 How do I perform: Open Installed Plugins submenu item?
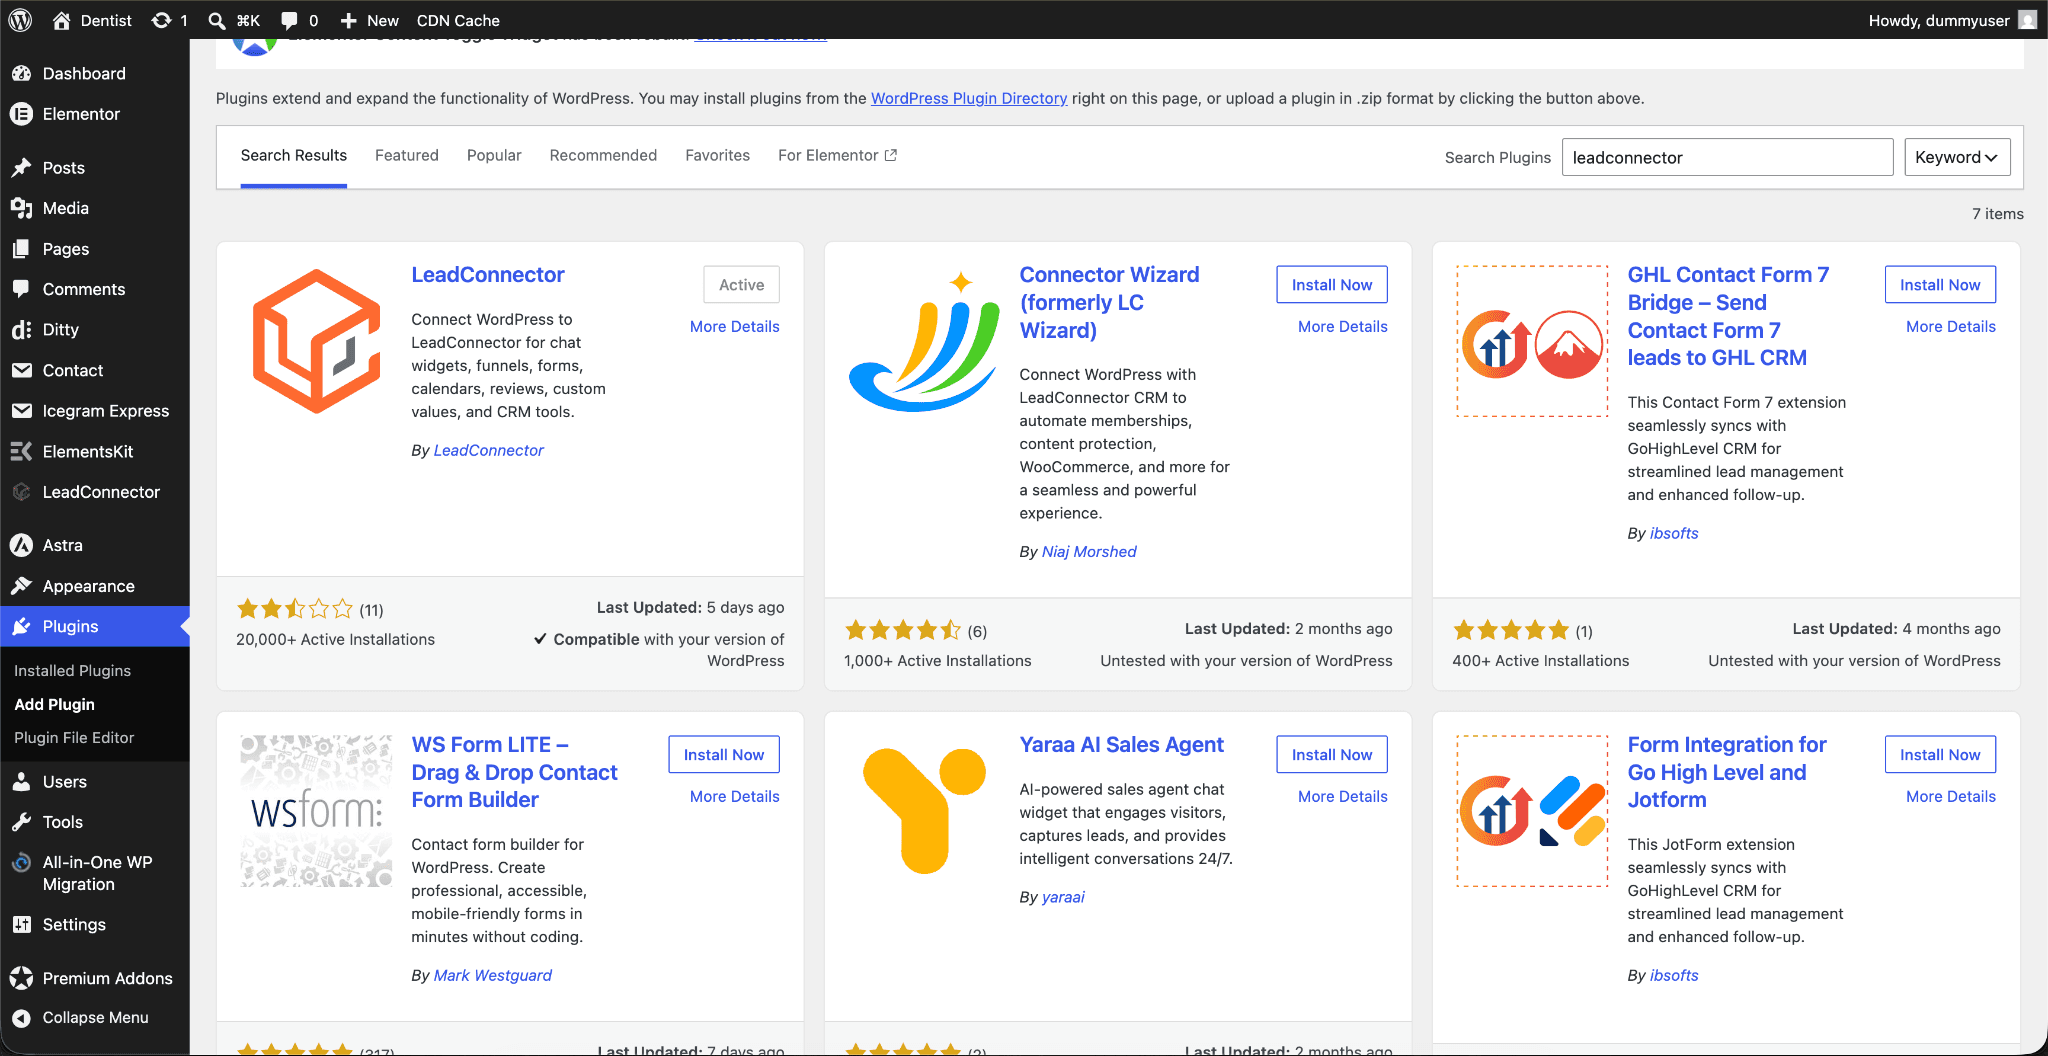72,670
